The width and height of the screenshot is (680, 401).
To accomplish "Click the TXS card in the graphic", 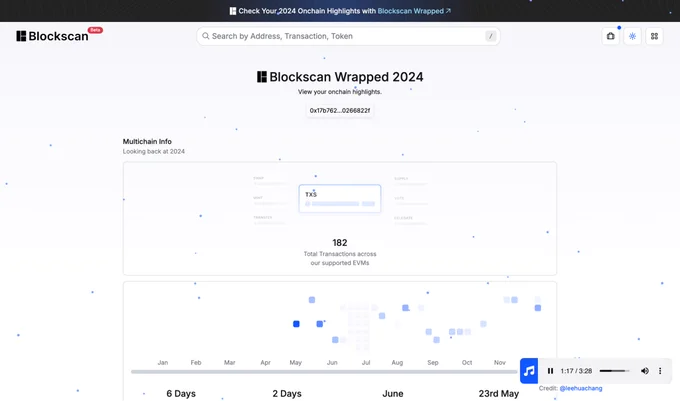I will [340, 199].
